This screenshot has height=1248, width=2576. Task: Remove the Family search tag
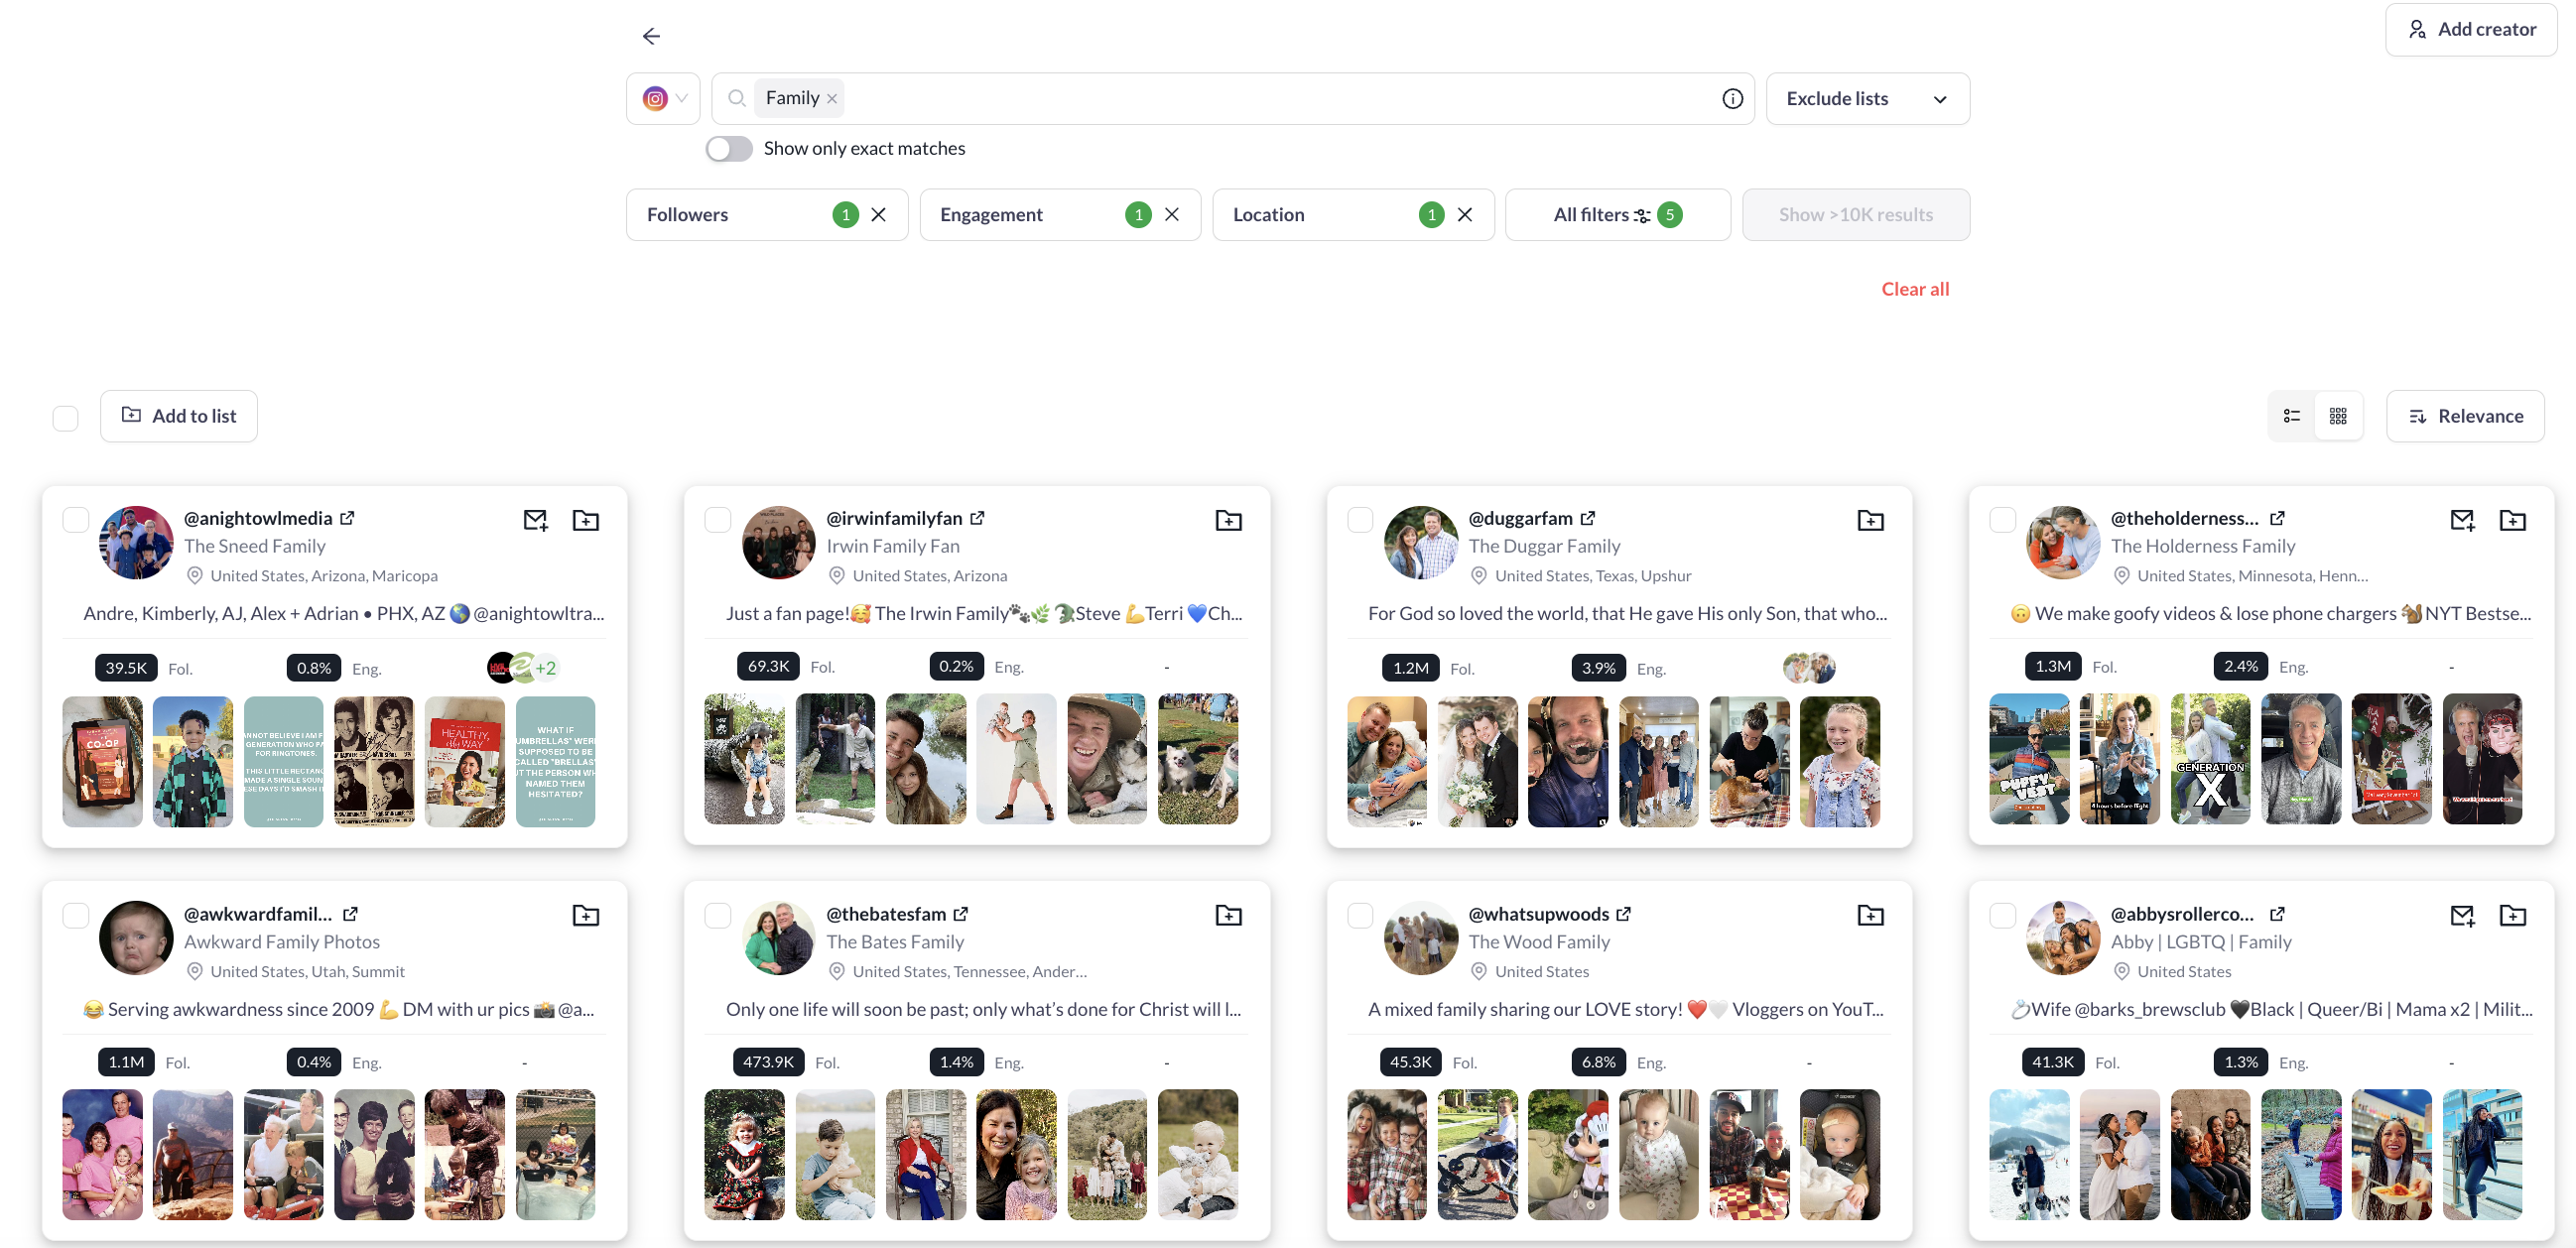click(832, 98)
